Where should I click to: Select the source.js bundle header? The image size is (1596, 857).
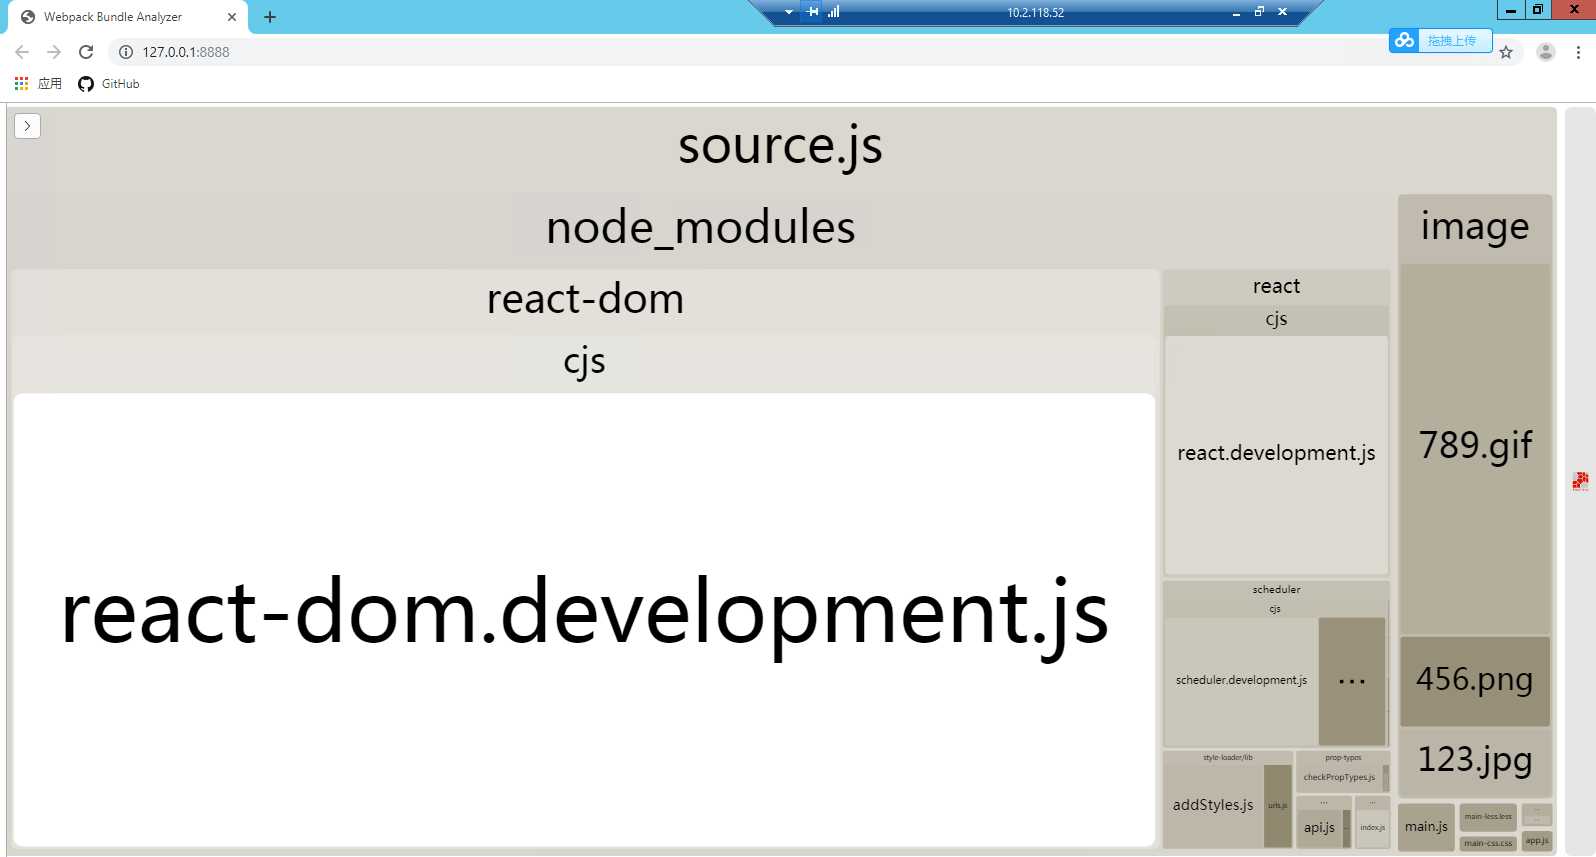point(780,147)
